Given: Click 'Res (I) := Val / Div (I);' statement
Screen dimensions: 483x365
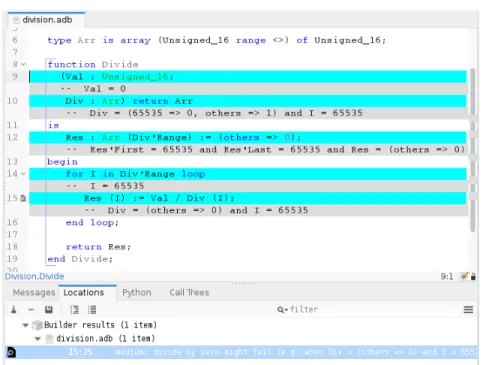Looking at the screenshot, I should pyautogui.click(x=159, y=198).
